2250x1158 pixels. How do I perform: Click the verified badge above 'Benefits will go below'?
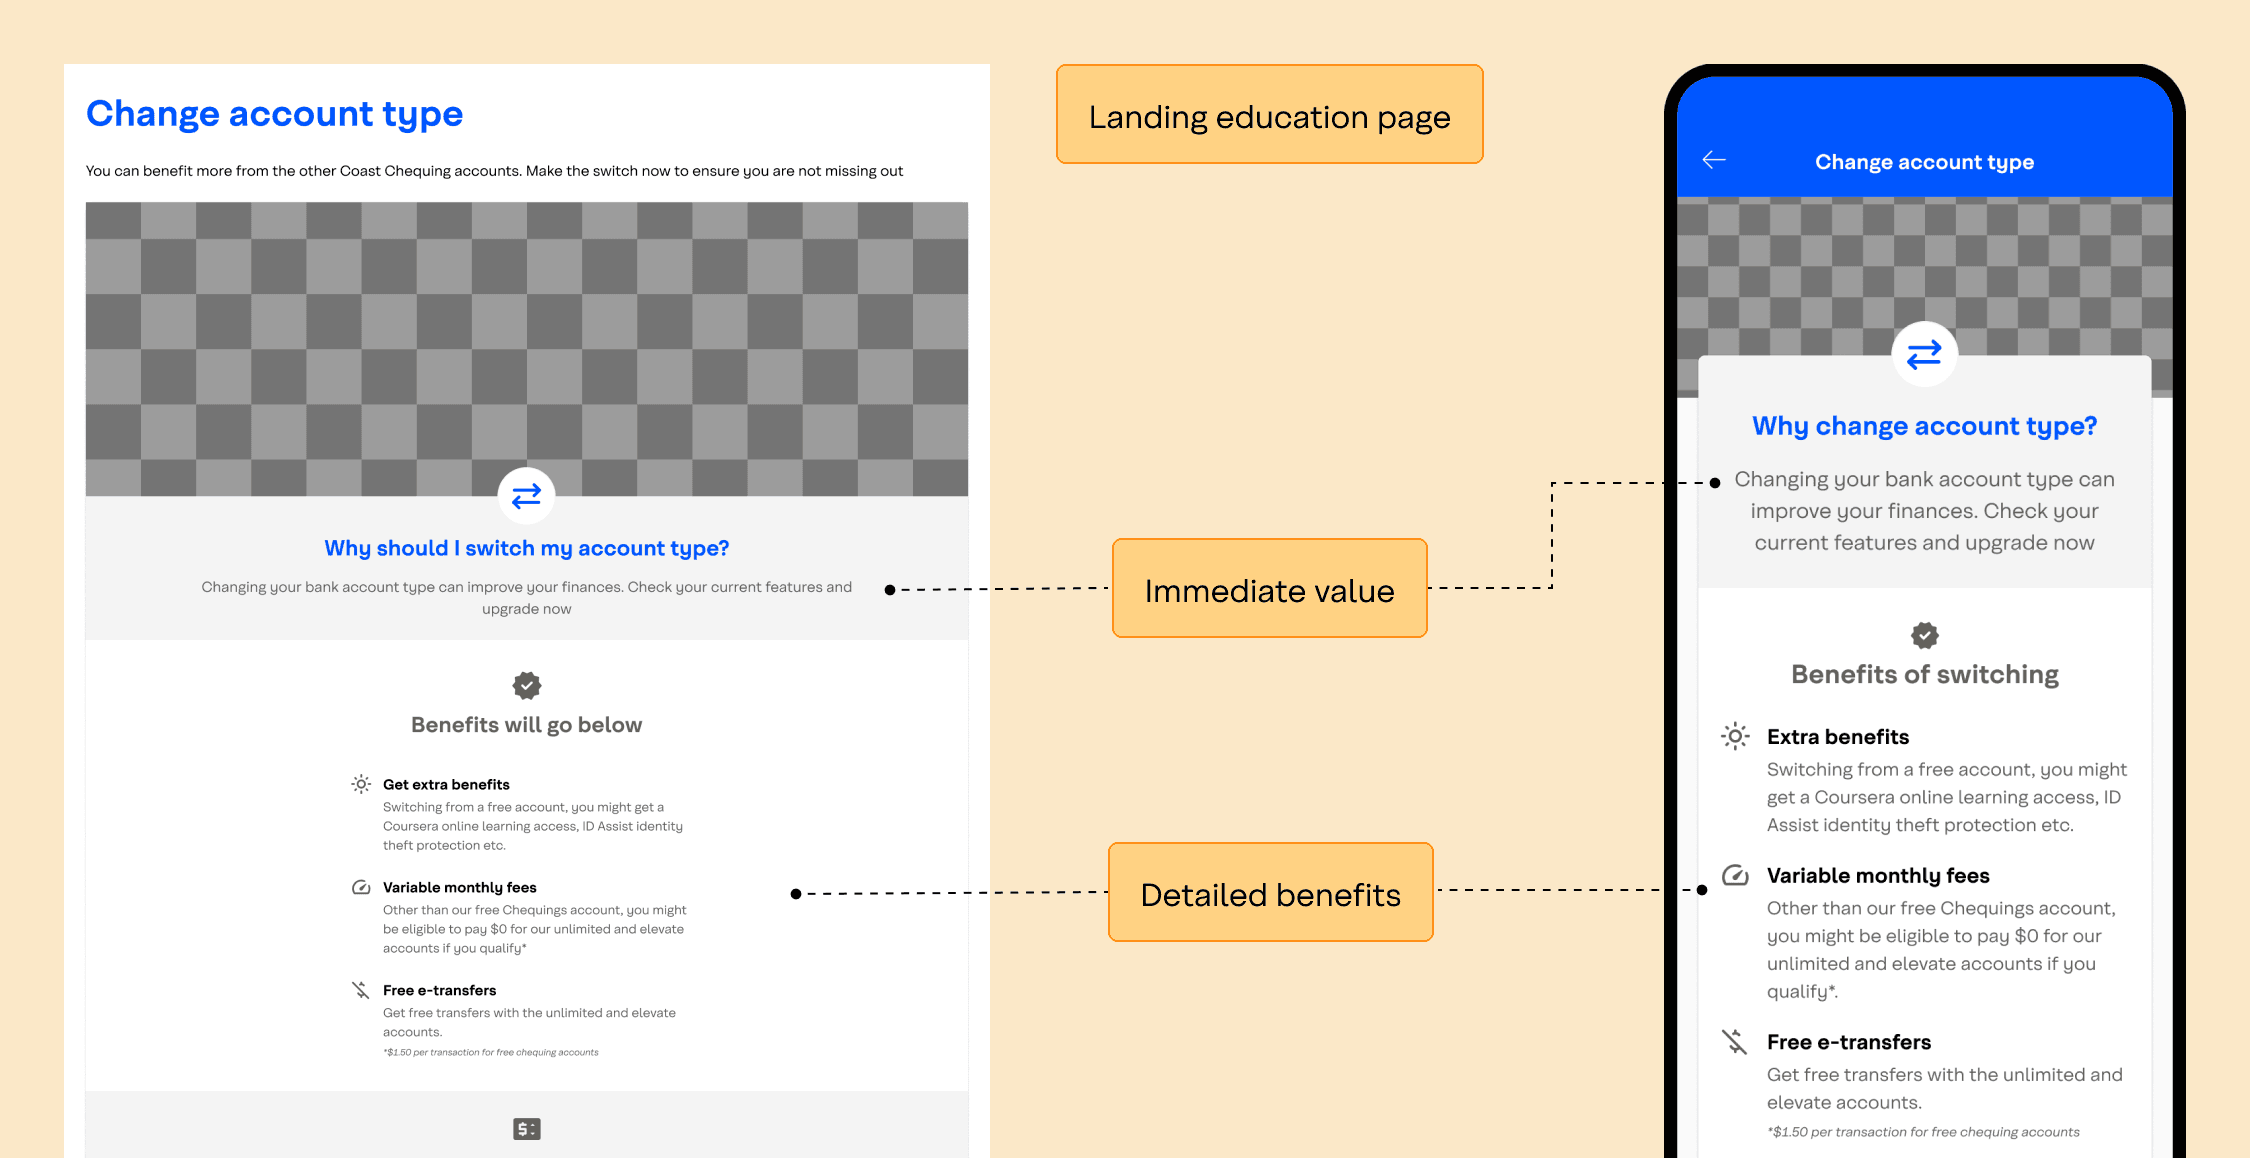click(526, 686)
